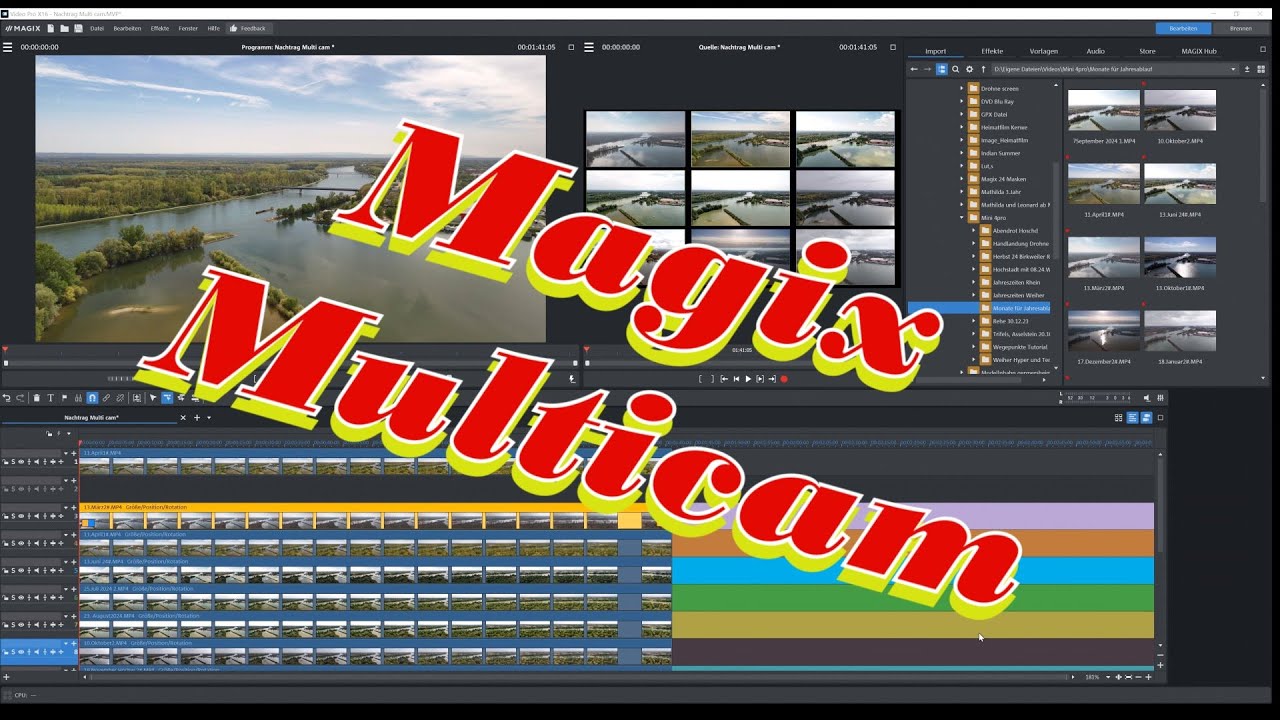Screen dimensions: 1280x720
Task: Open the Effekte menu
Action: 160,28
